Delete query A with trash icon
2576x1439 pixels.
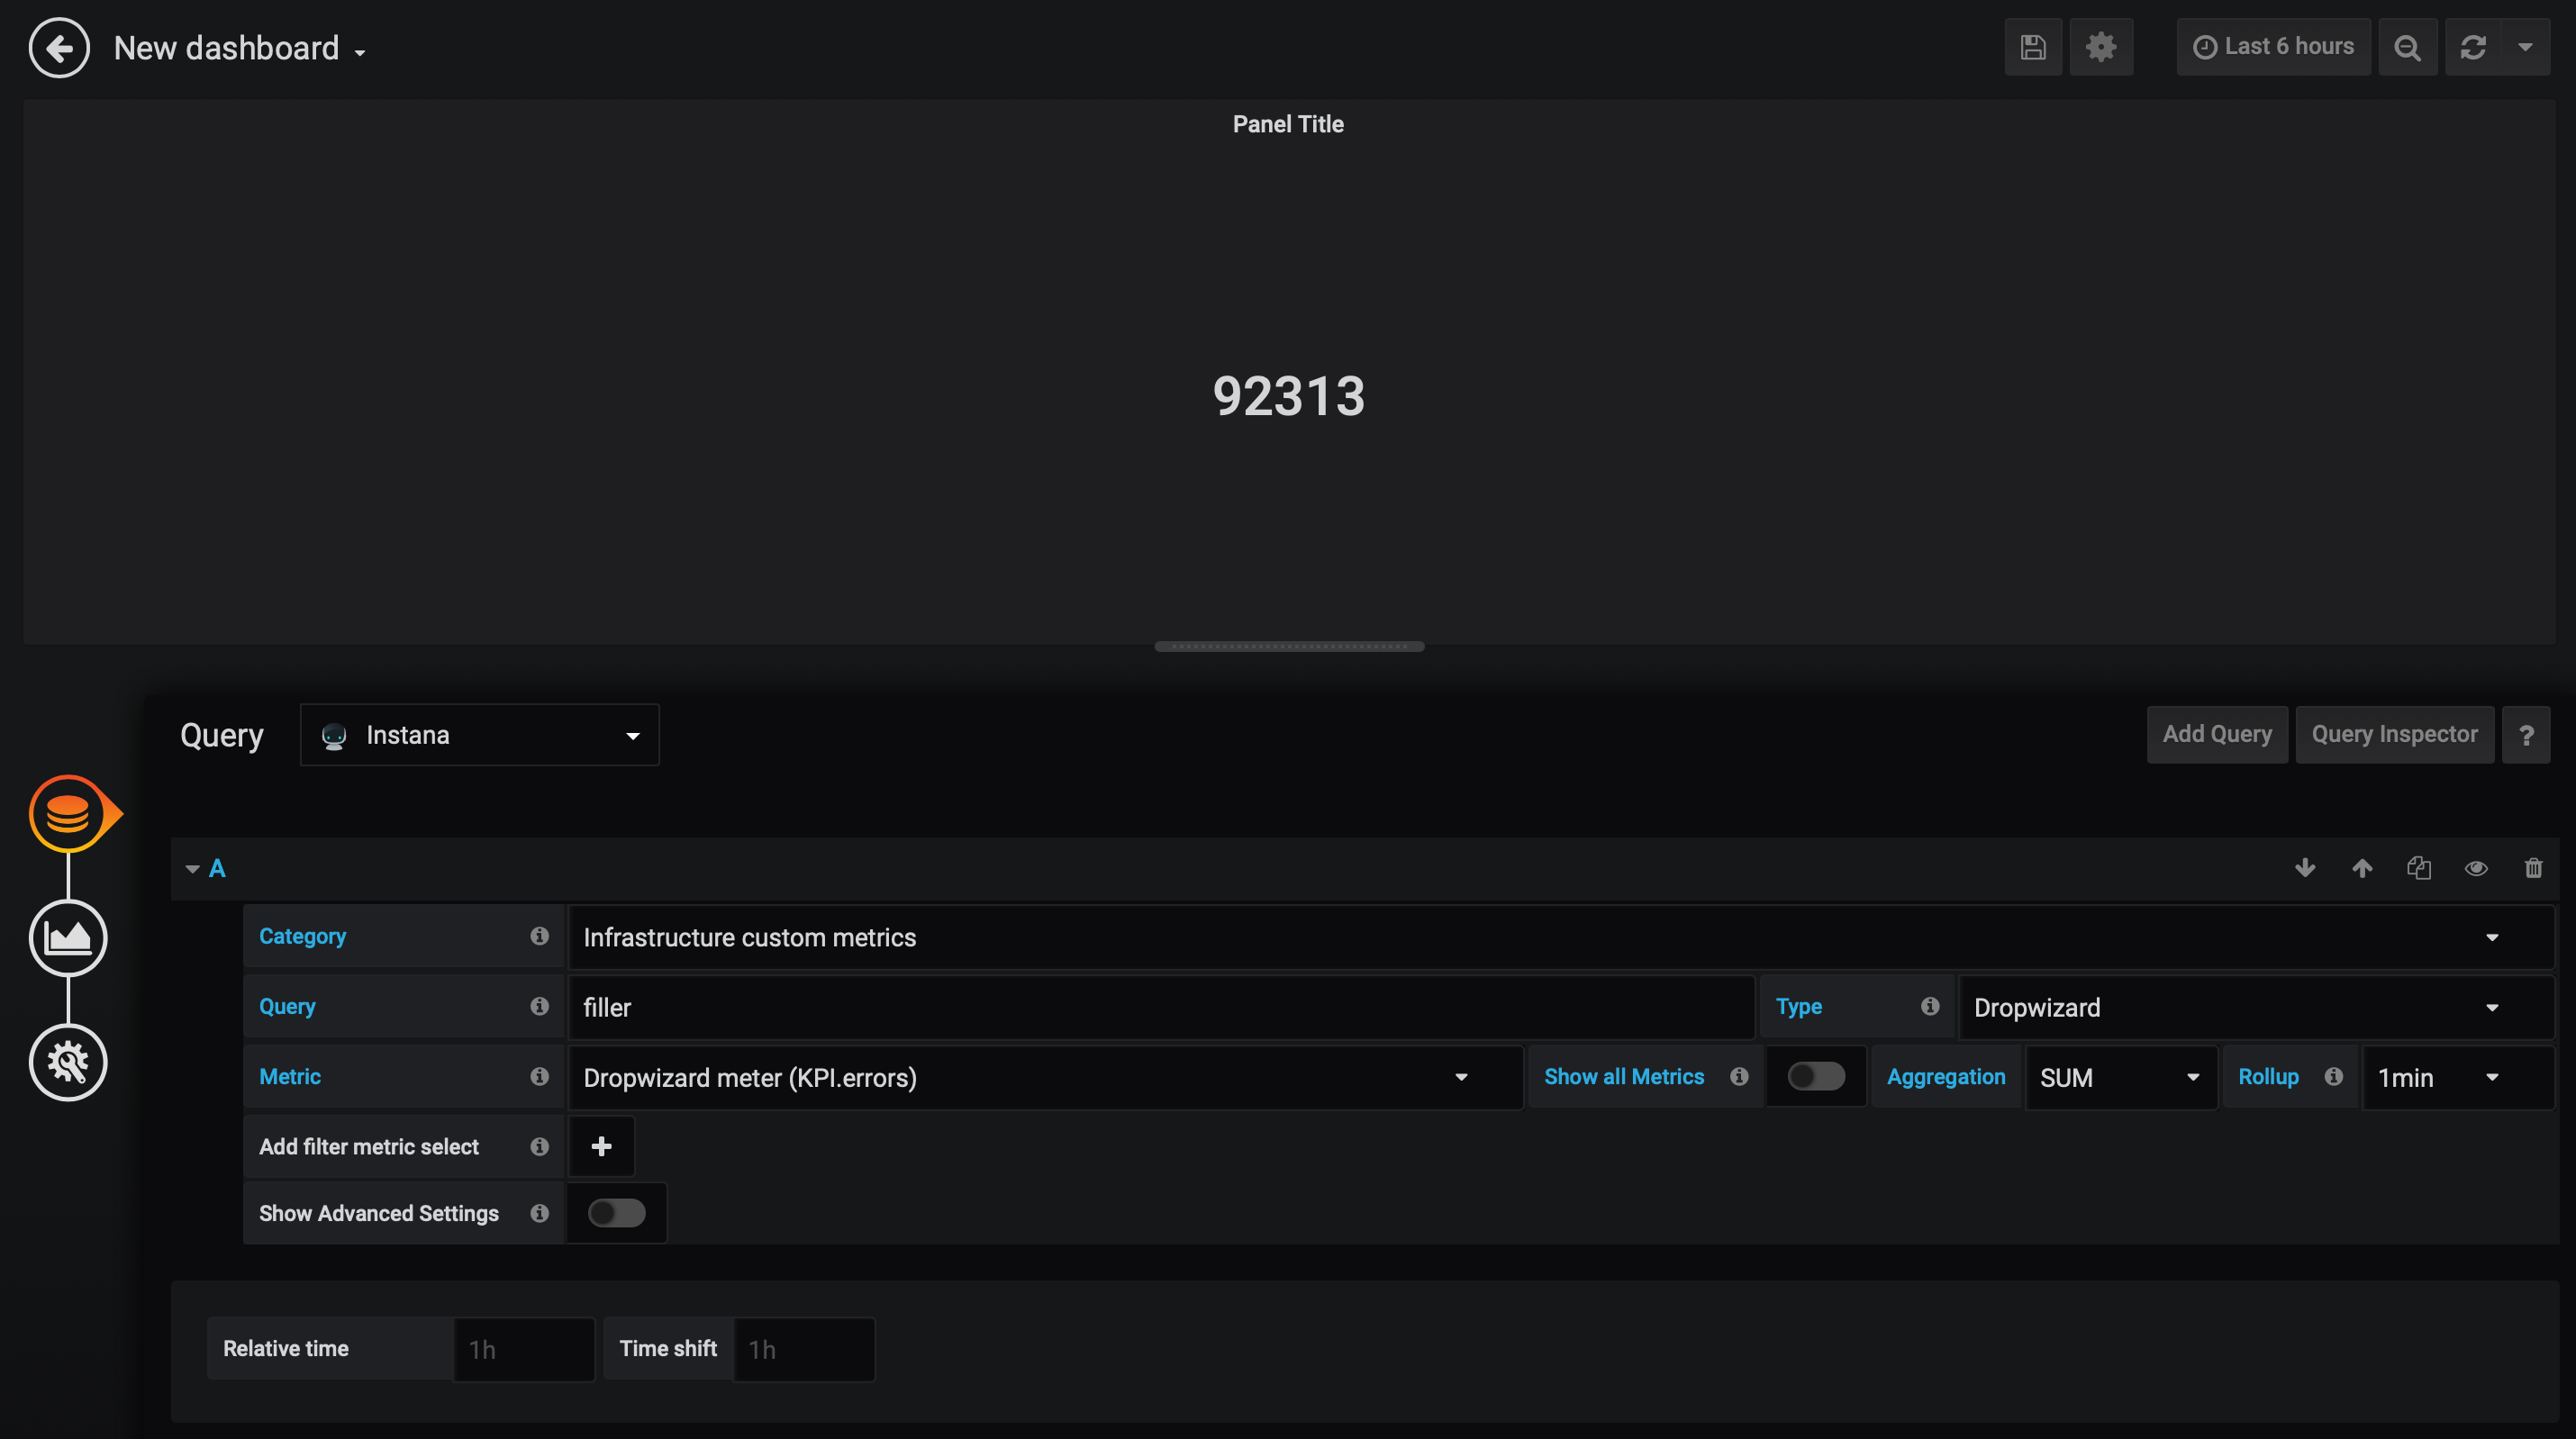tap(2532, 867)
